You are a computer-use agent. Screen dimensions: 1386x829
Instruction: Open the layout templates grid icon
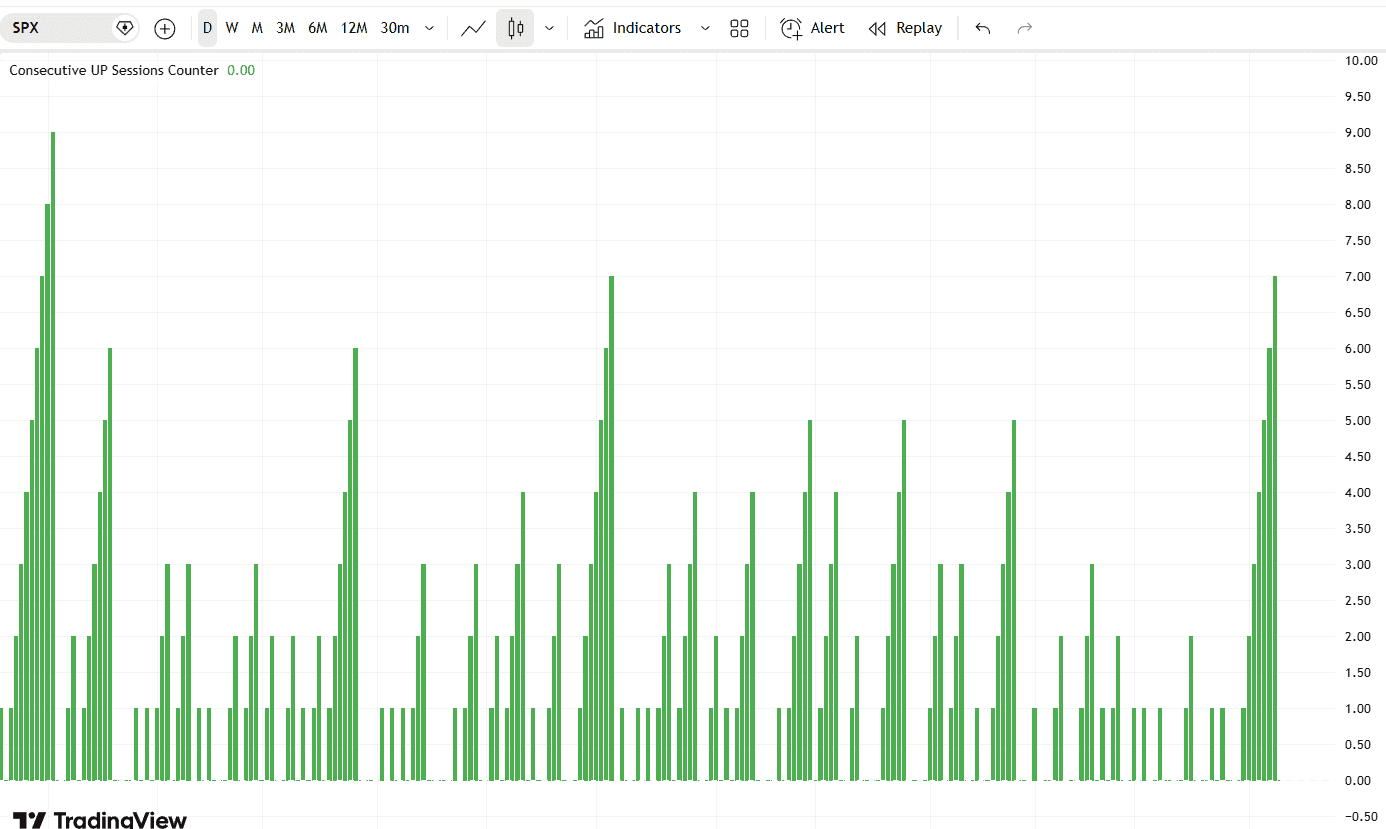tap(739, 28)
